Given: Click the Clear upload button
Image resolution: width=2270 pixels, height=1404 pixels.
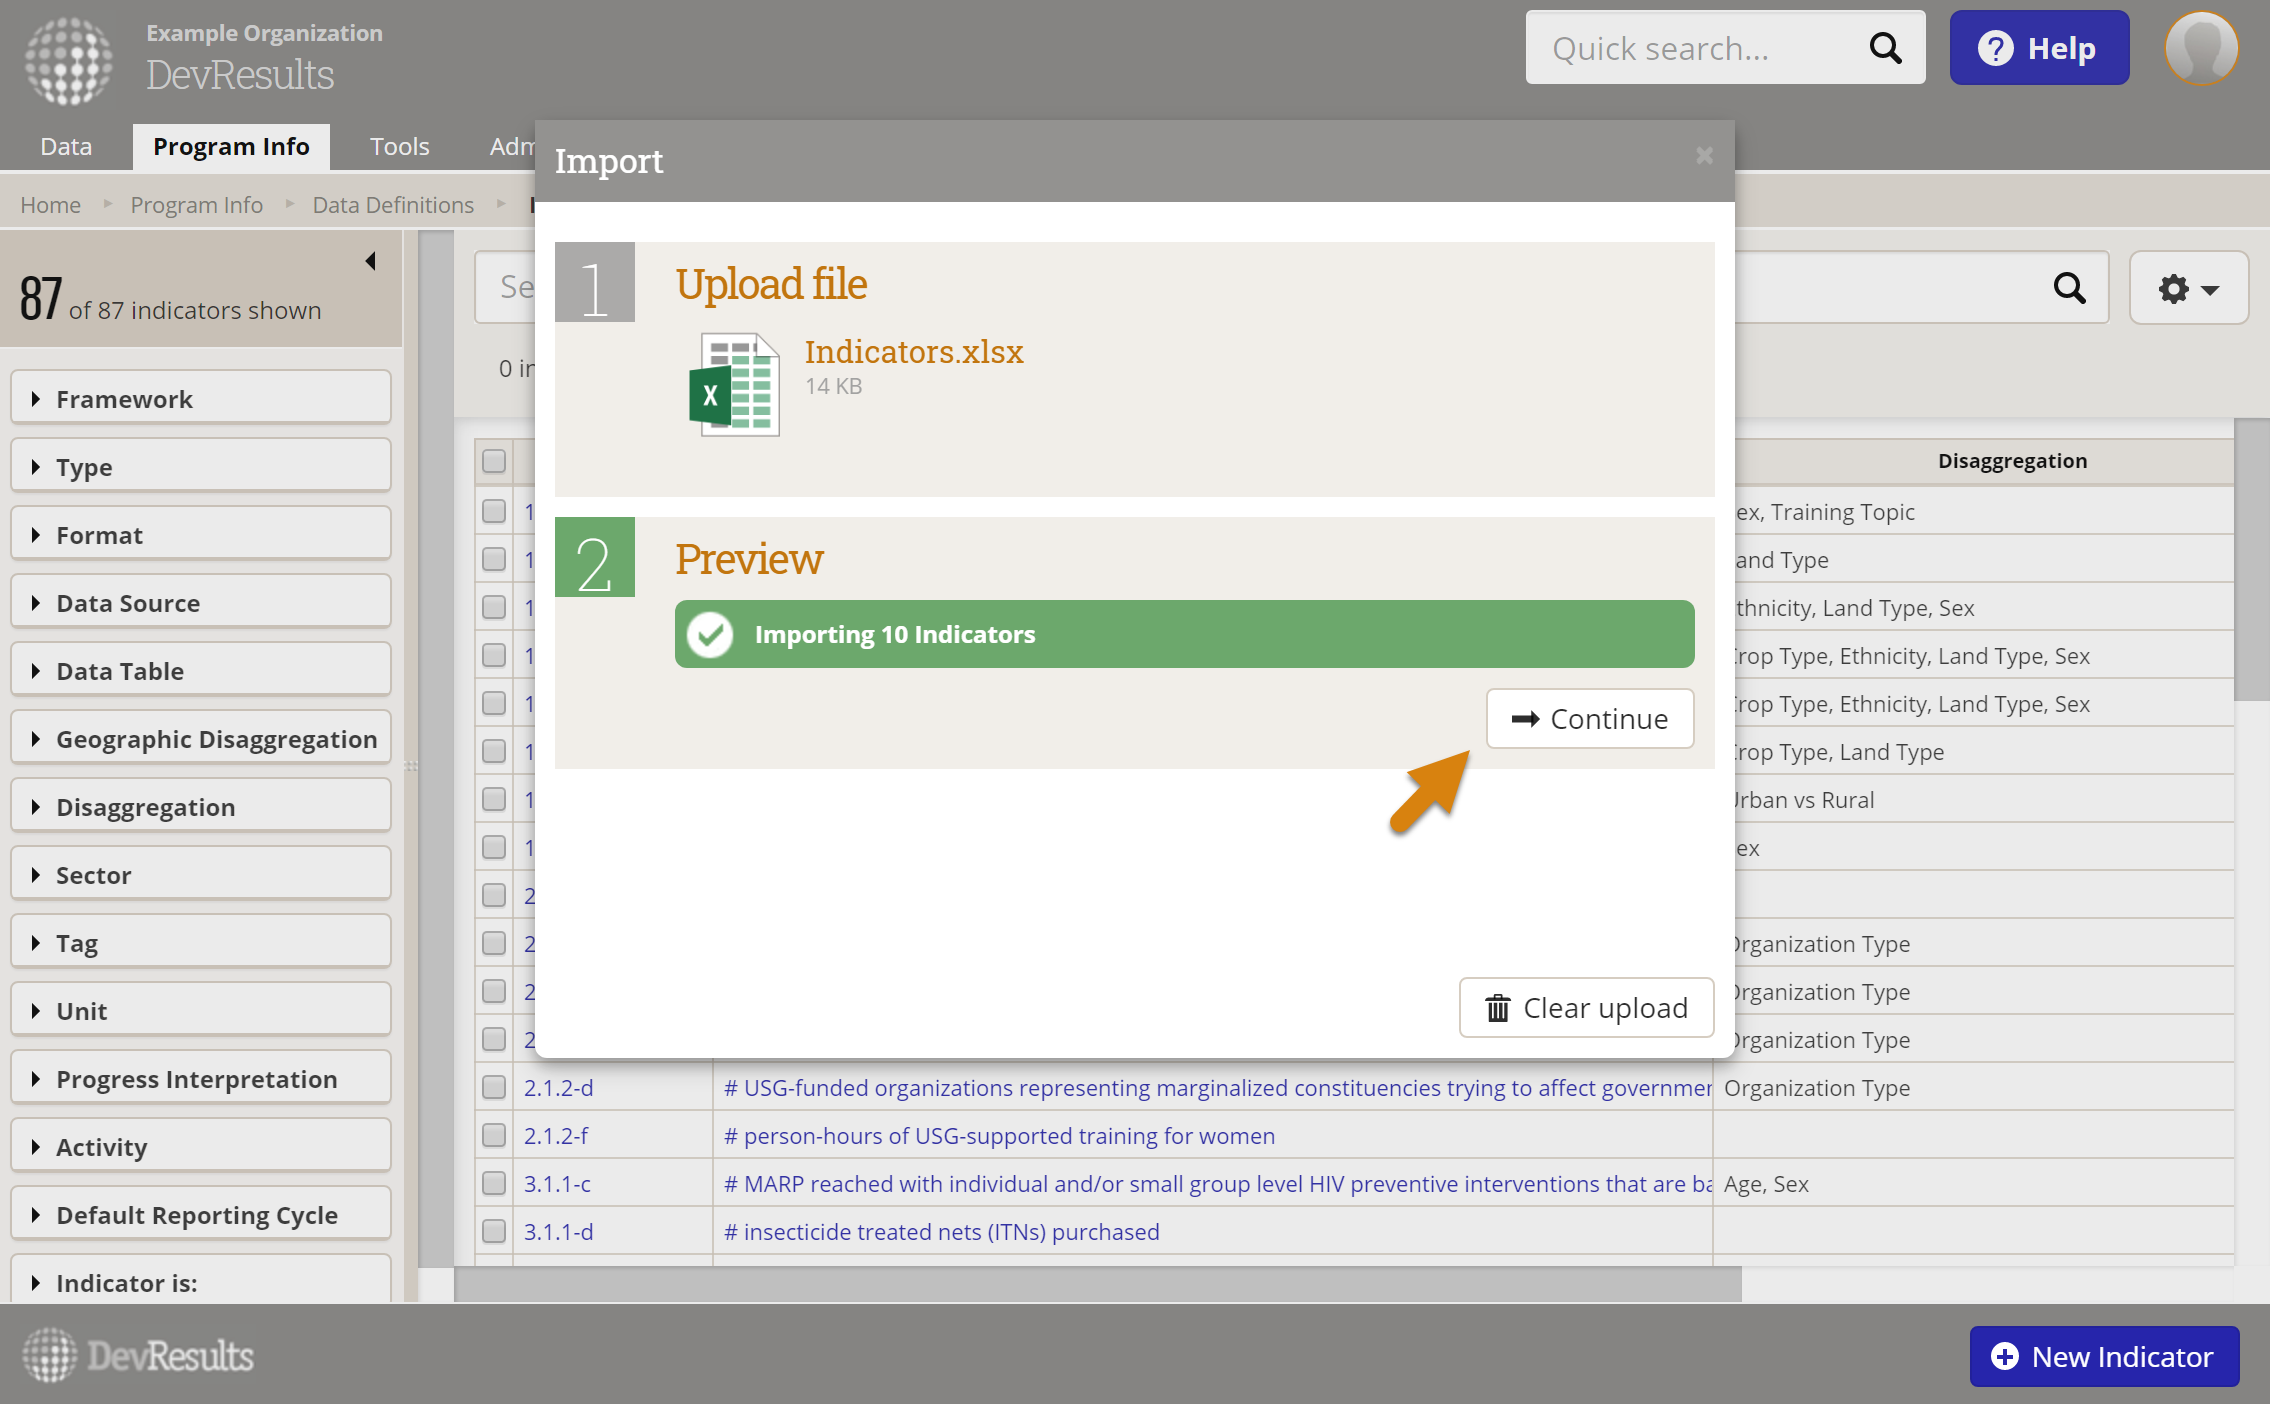Looking at the screenshot, I should click(x=1586, y=1008).
